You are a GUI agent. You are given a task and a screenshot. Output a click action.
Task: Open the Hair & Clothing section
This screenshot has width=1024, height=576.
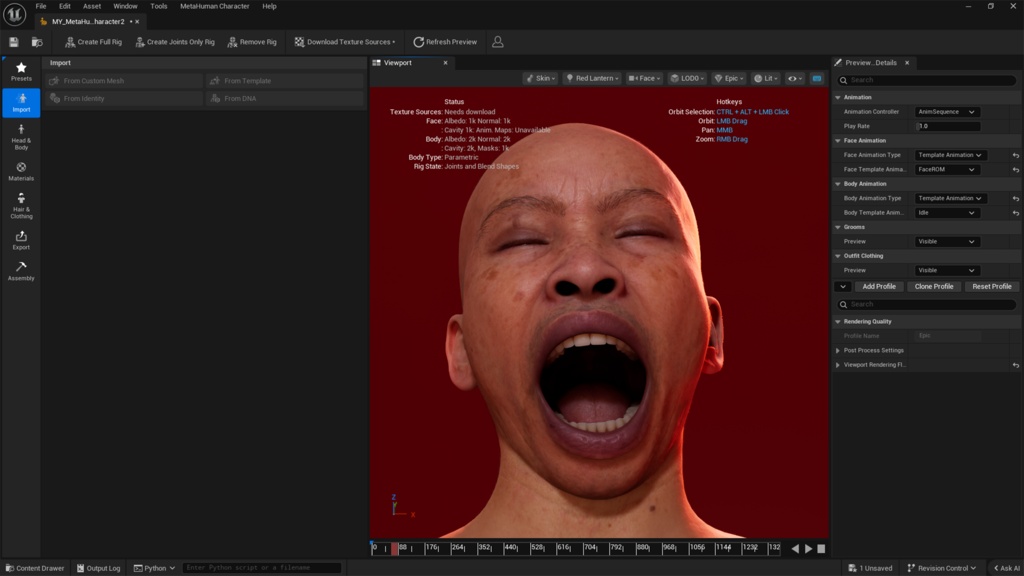21,206
